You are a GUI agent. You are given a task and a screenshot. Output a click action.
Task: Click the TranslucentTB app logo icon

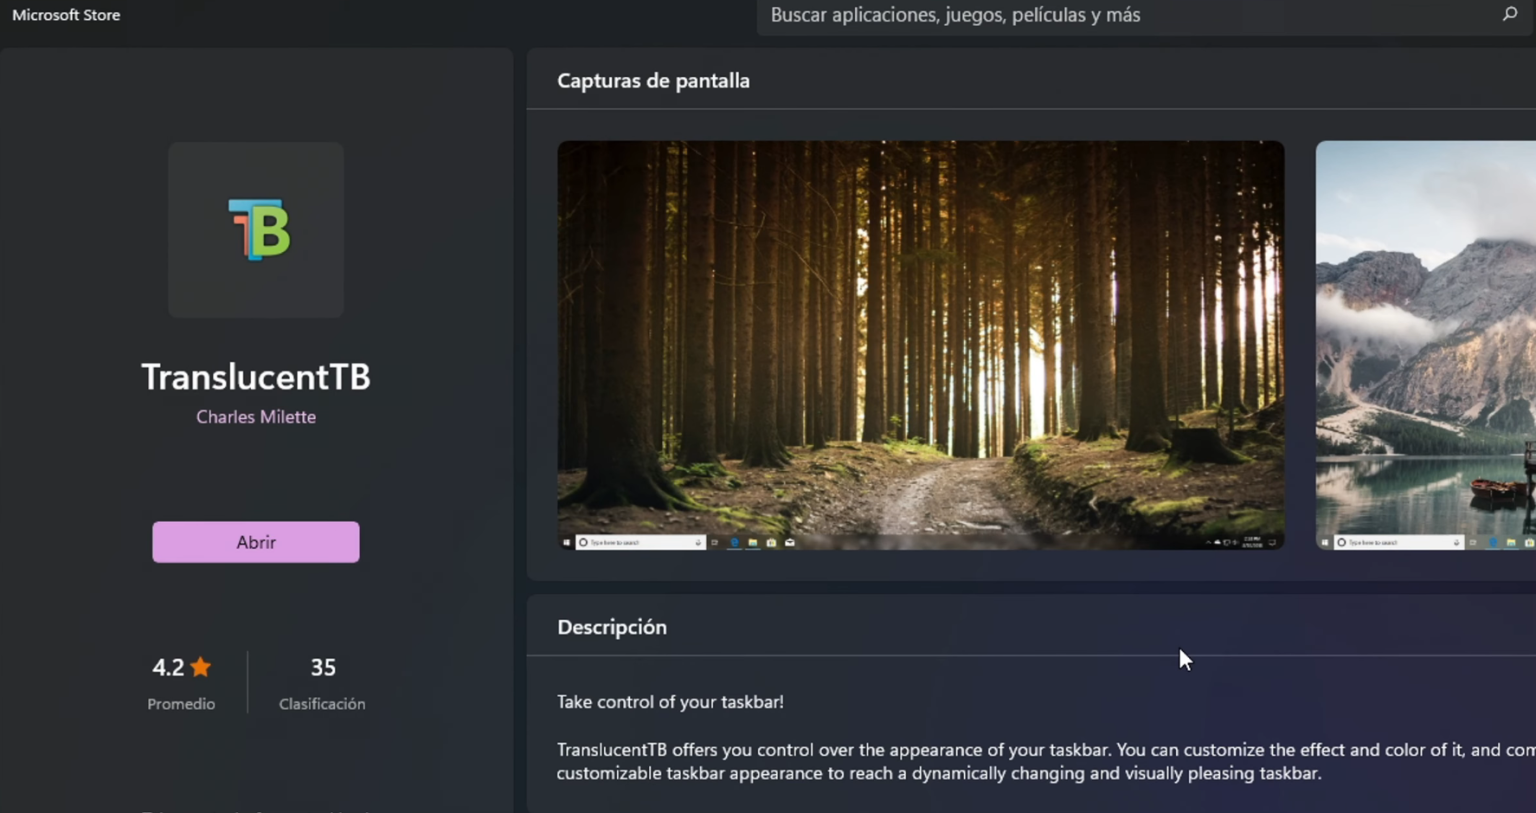(x=258, y=229)
